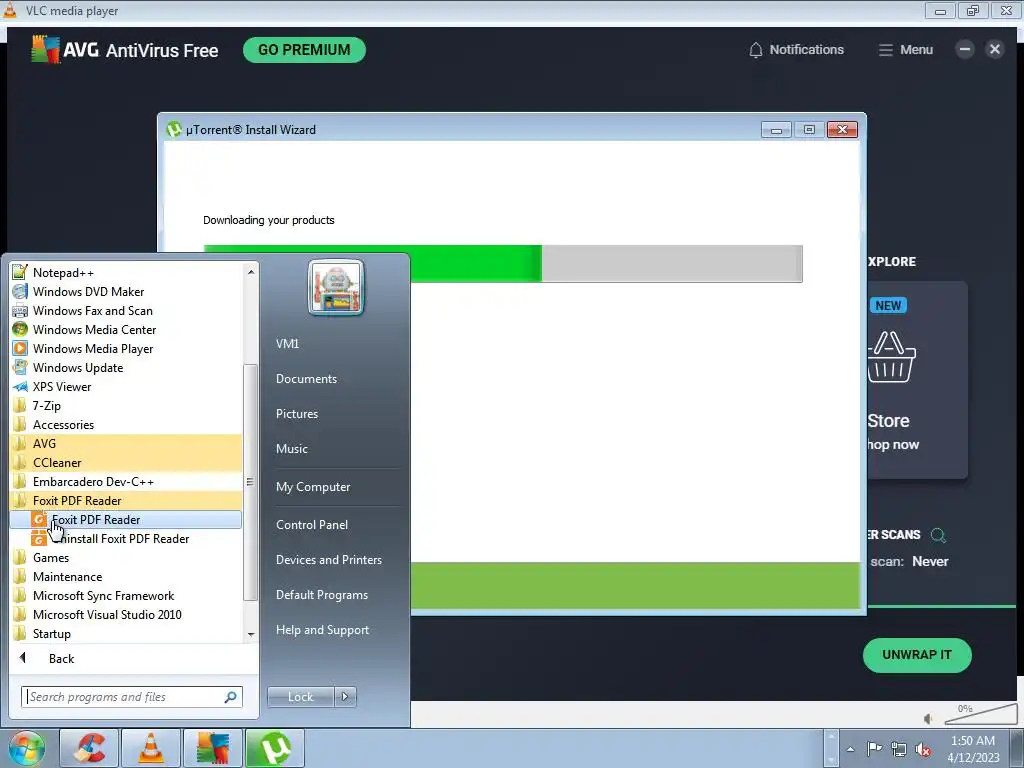Adjust the VLC volume slider
This screenshot has width=1024, height=768.
(x=981, y=714)
